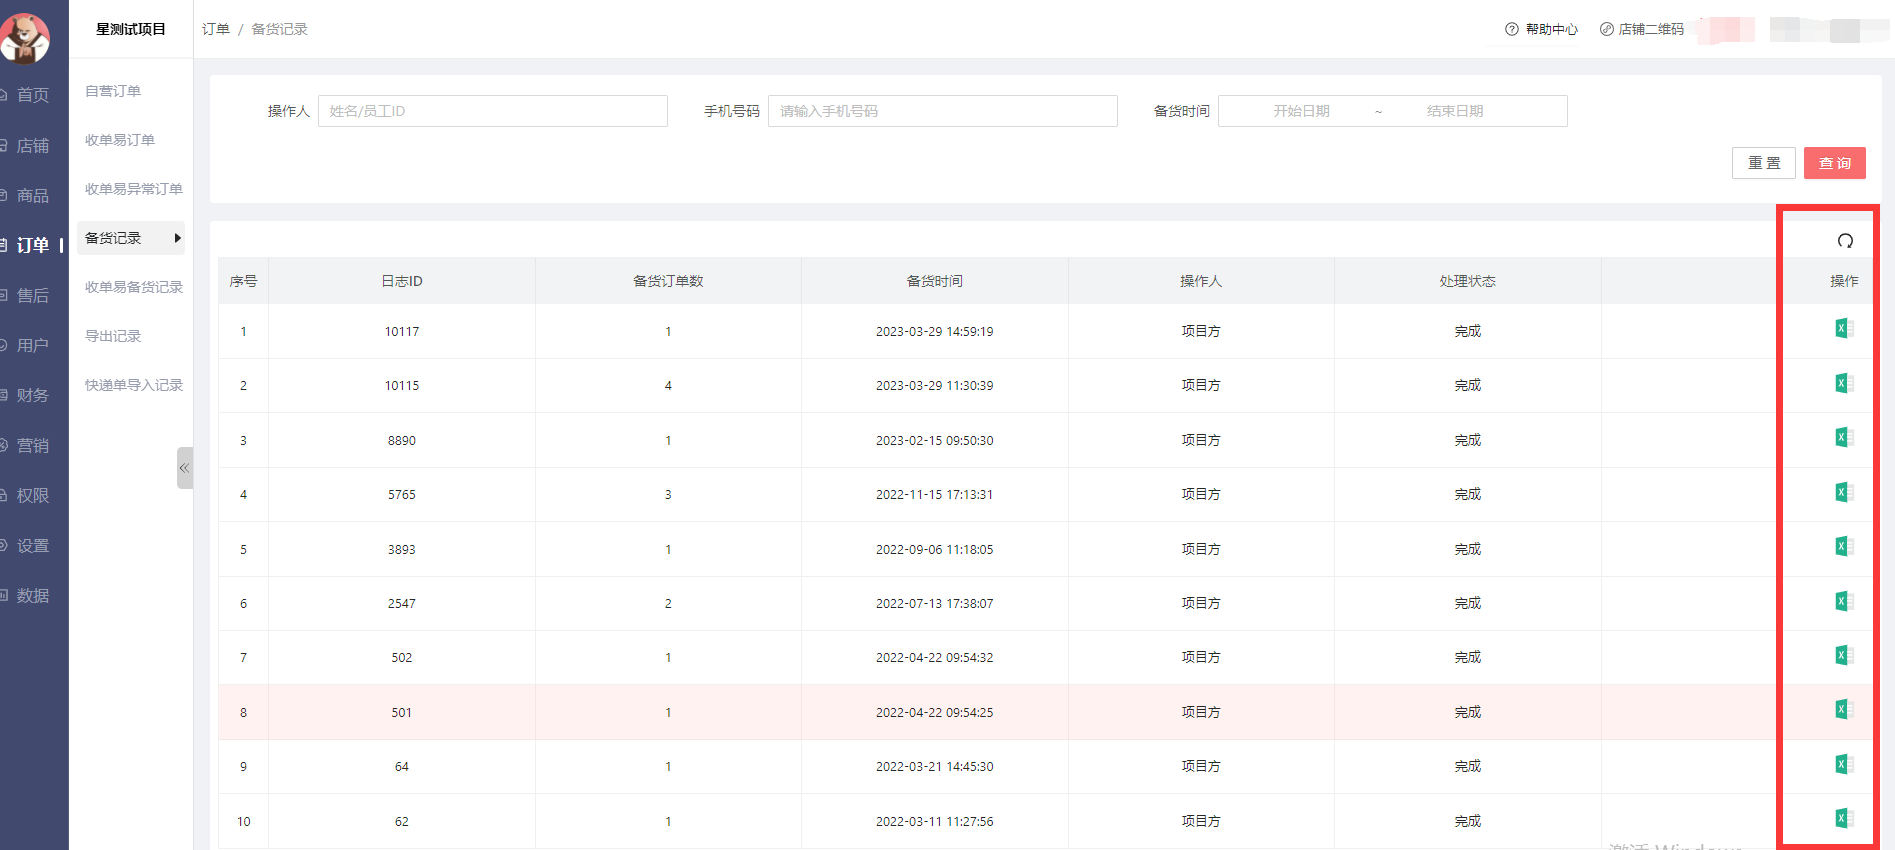Click Excel icon in row 8890
This screenshot has height=850, width=1895.
1844,438
